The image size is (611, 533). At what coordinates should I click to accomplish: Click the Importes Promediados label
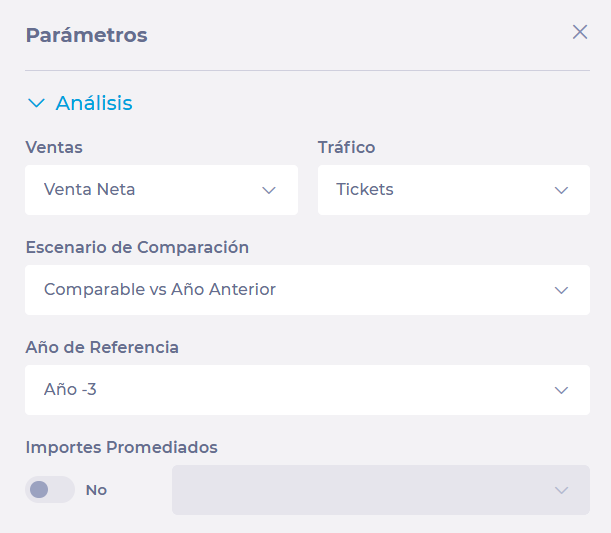(121, 447)
